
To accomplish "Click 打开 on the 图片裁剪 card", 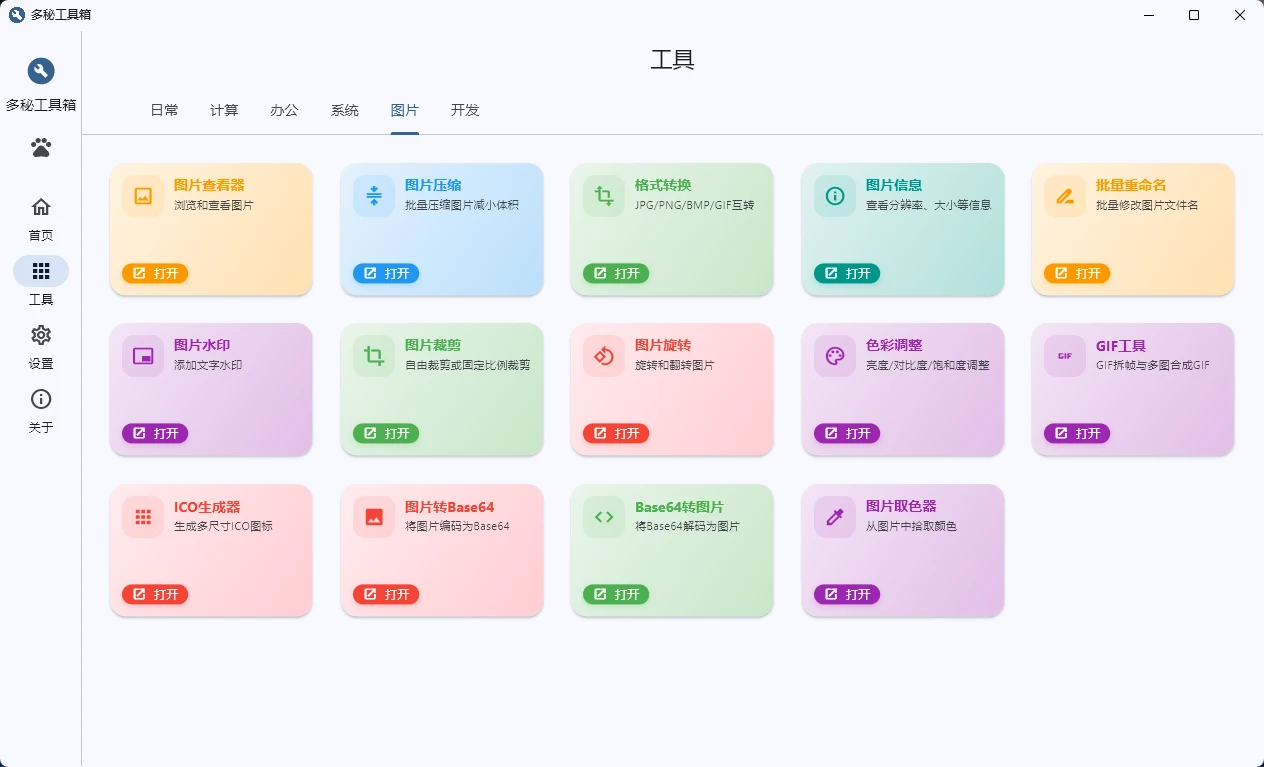I will pyautogui.click(x=385, y=433).
